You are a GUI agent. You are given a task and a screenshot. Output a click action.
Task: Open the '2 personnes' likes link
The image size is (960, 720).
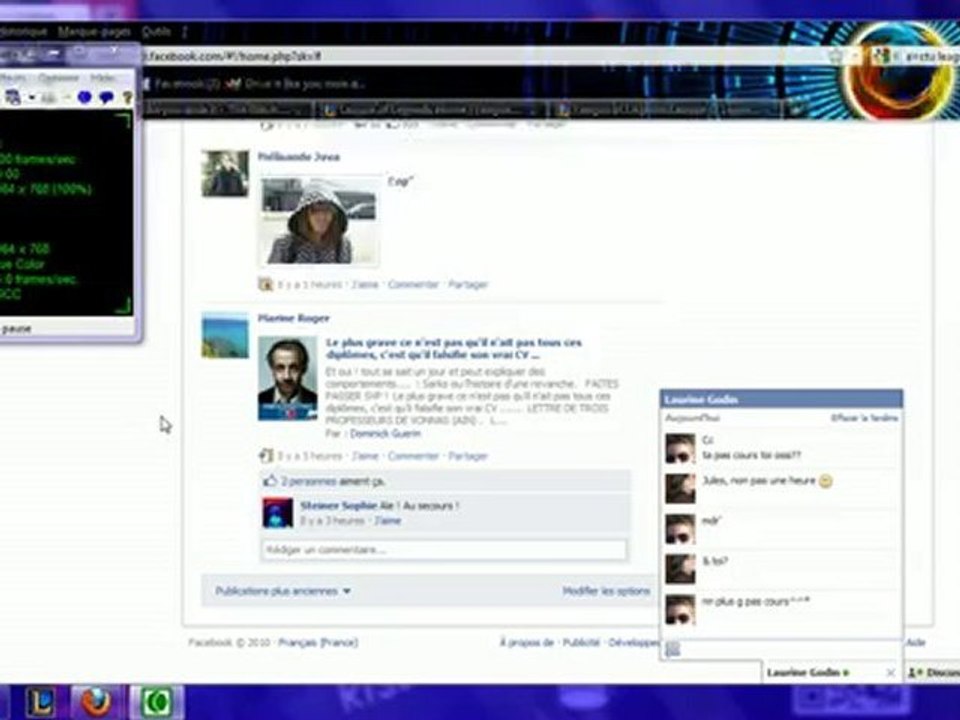pyautogui.click(x=309, y=482)
